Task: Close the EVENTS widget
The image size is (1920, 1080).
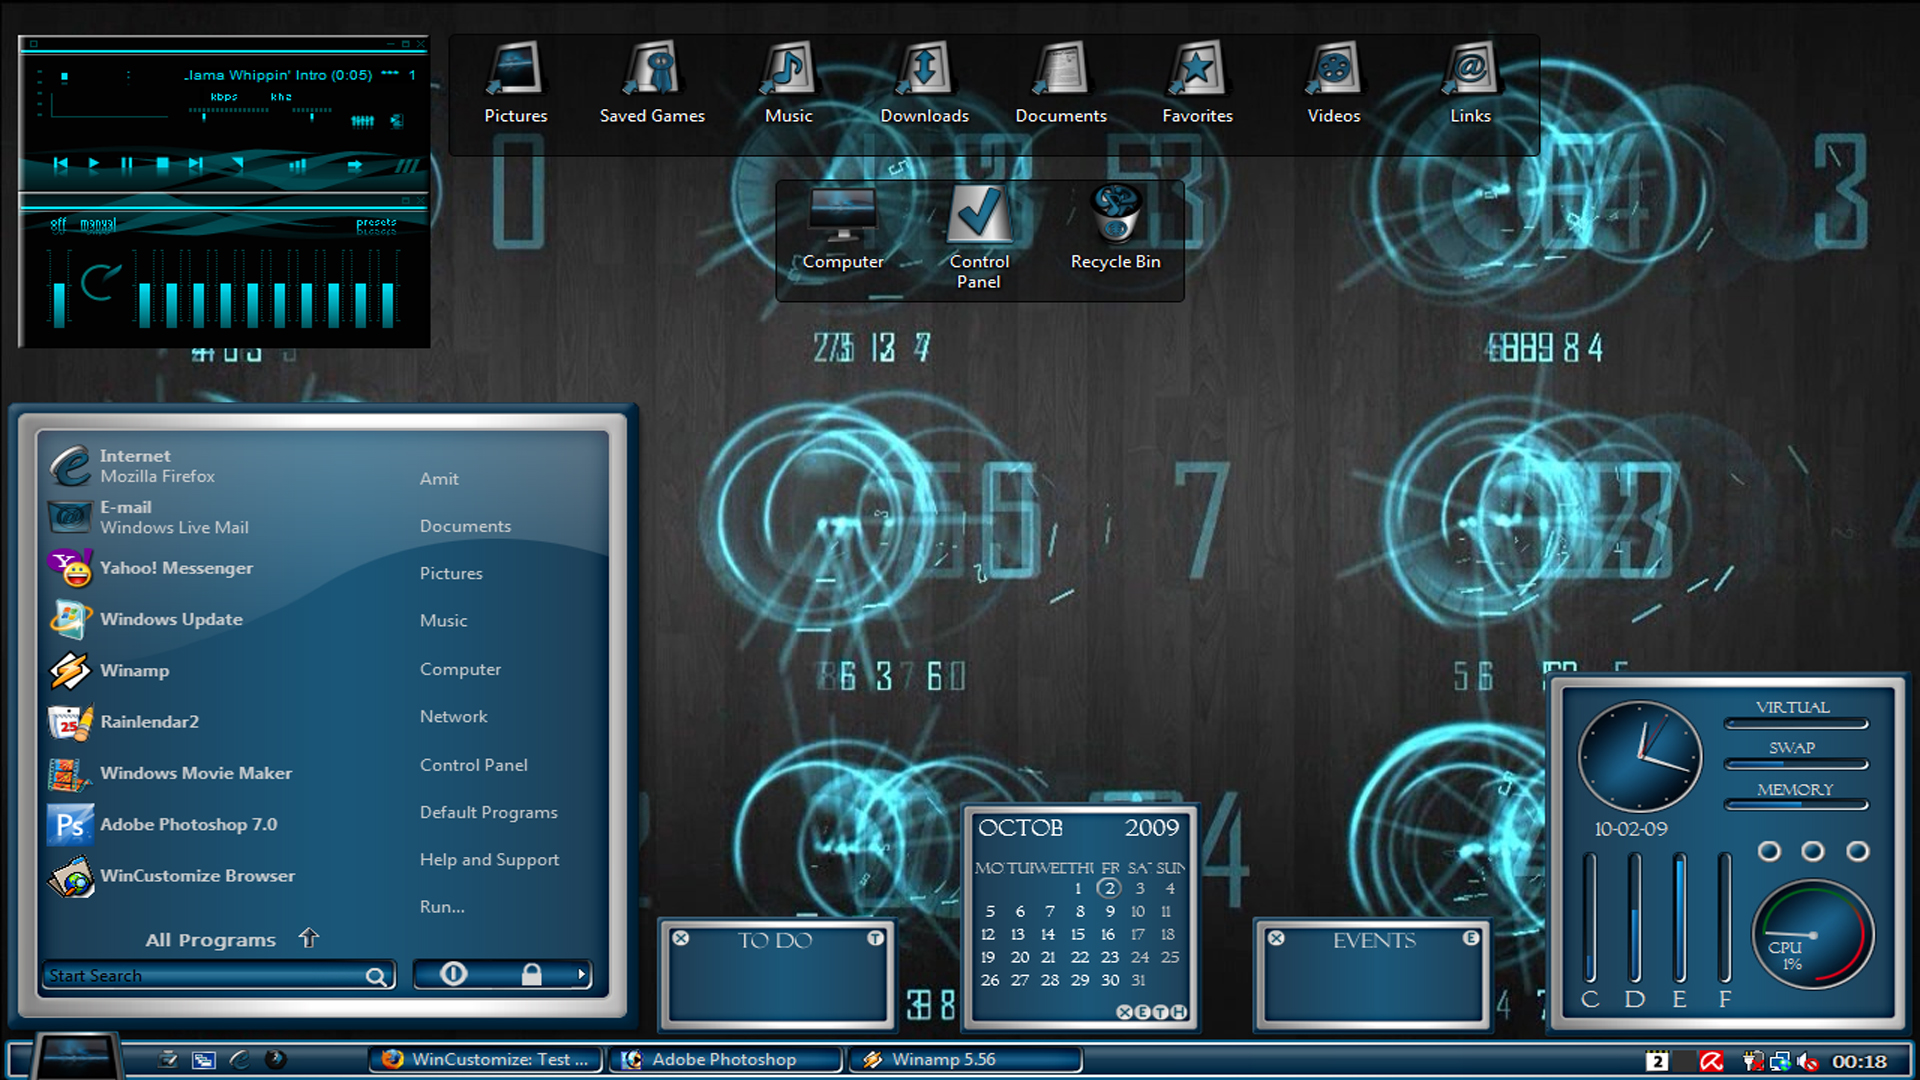Action: click(1276, 938)
